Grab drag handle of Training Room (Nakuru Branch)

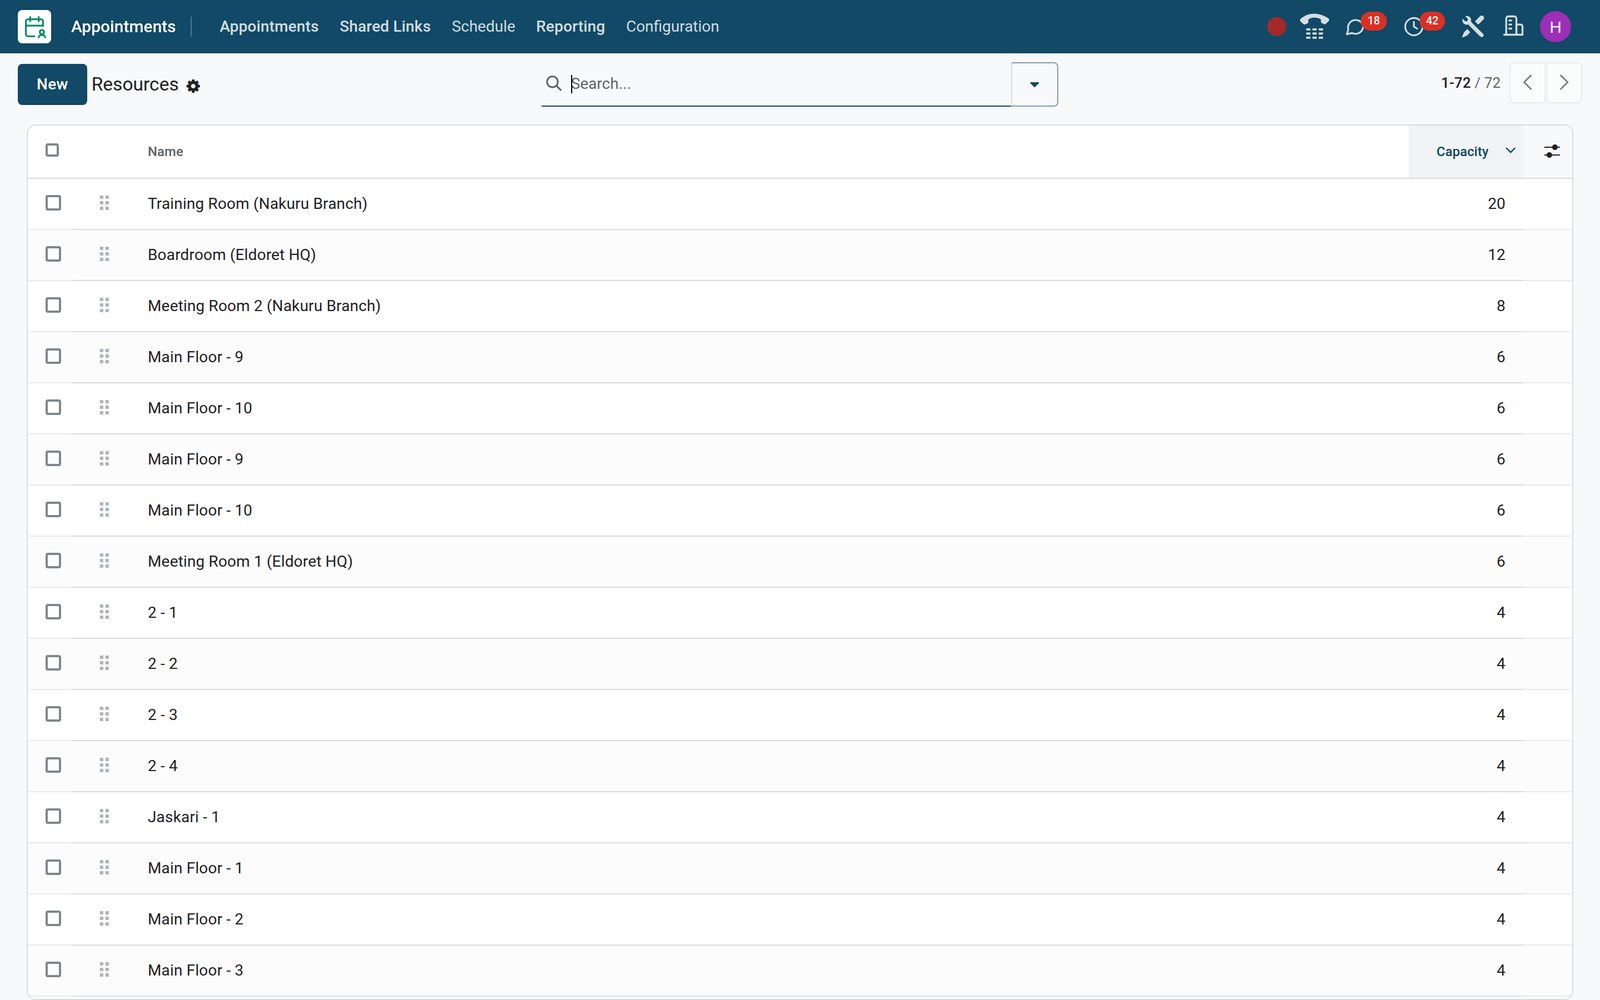click(x=104, y=203)
